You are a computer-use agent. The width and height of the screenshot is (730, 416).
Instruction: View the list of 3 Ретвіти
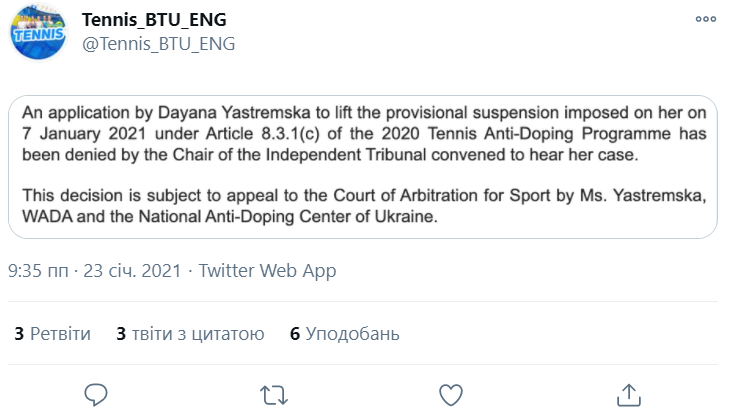point(53,334)
